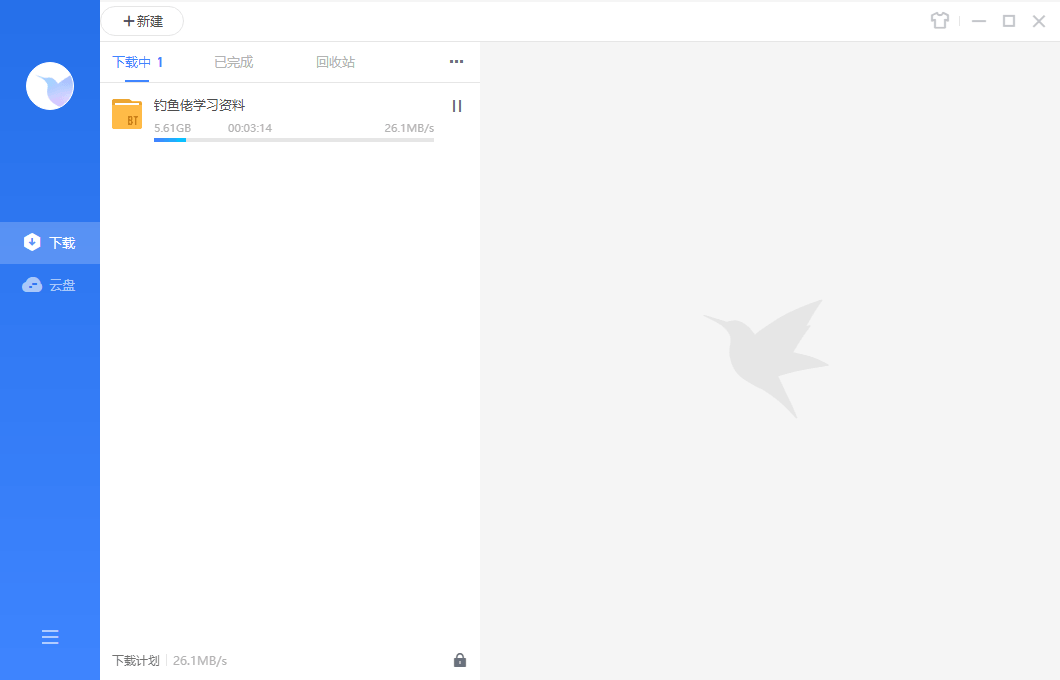Expand the three-dot more options menu
This screenshot has height=680, width=1060.
456,62
